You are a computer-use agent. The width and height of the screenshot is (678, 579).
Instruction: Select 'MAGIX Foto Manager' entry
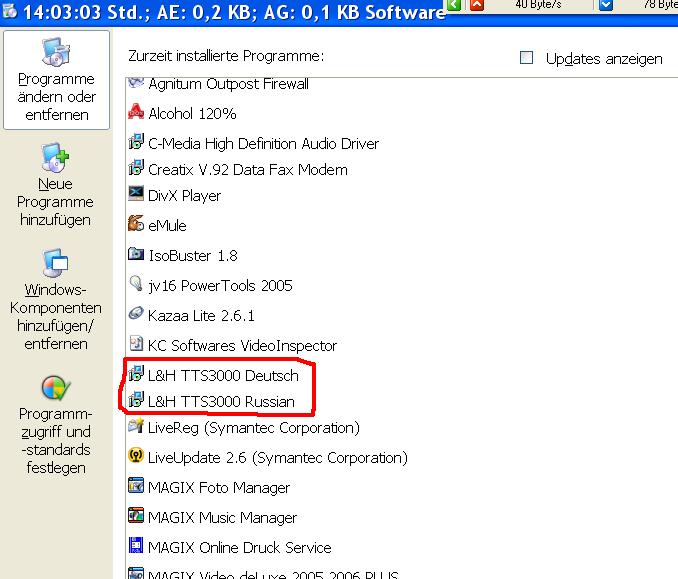click(x=219, y=488)
